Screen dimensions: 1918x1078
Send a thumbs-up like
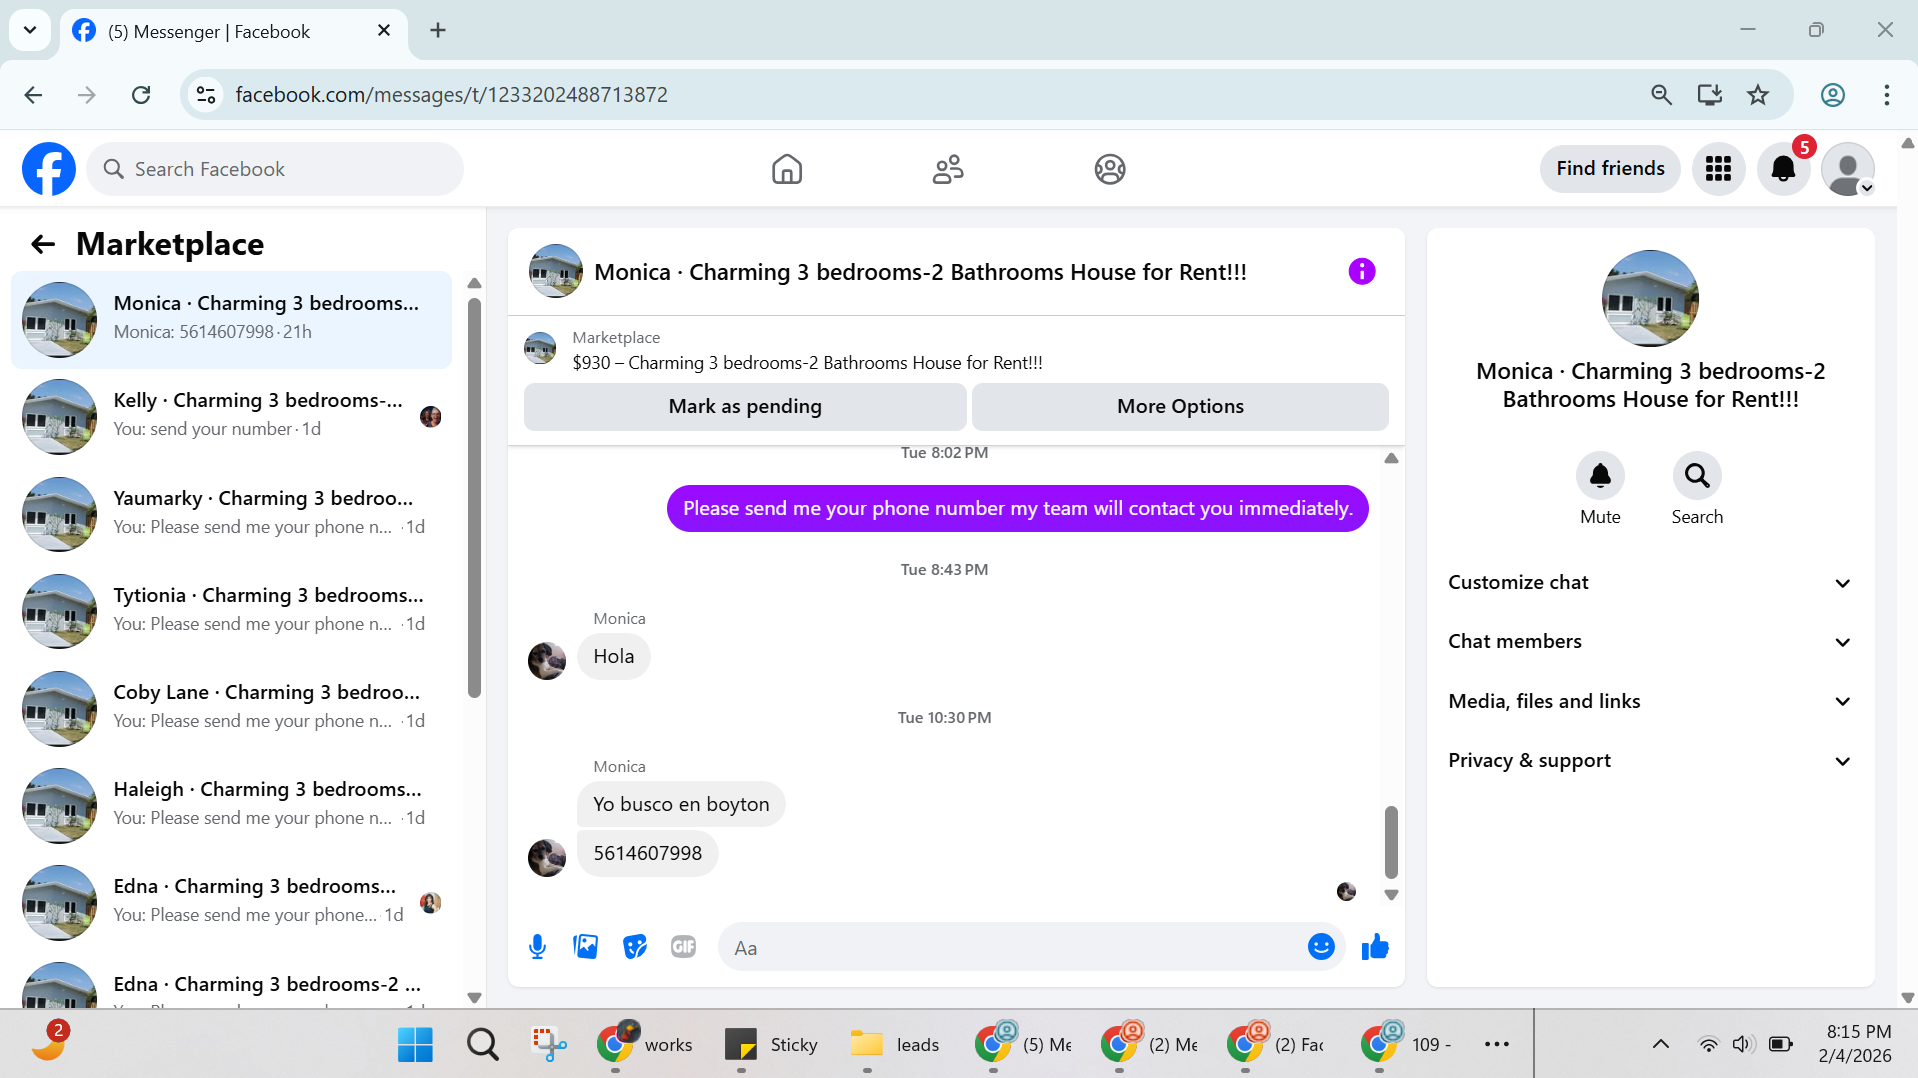(1375, 947)
